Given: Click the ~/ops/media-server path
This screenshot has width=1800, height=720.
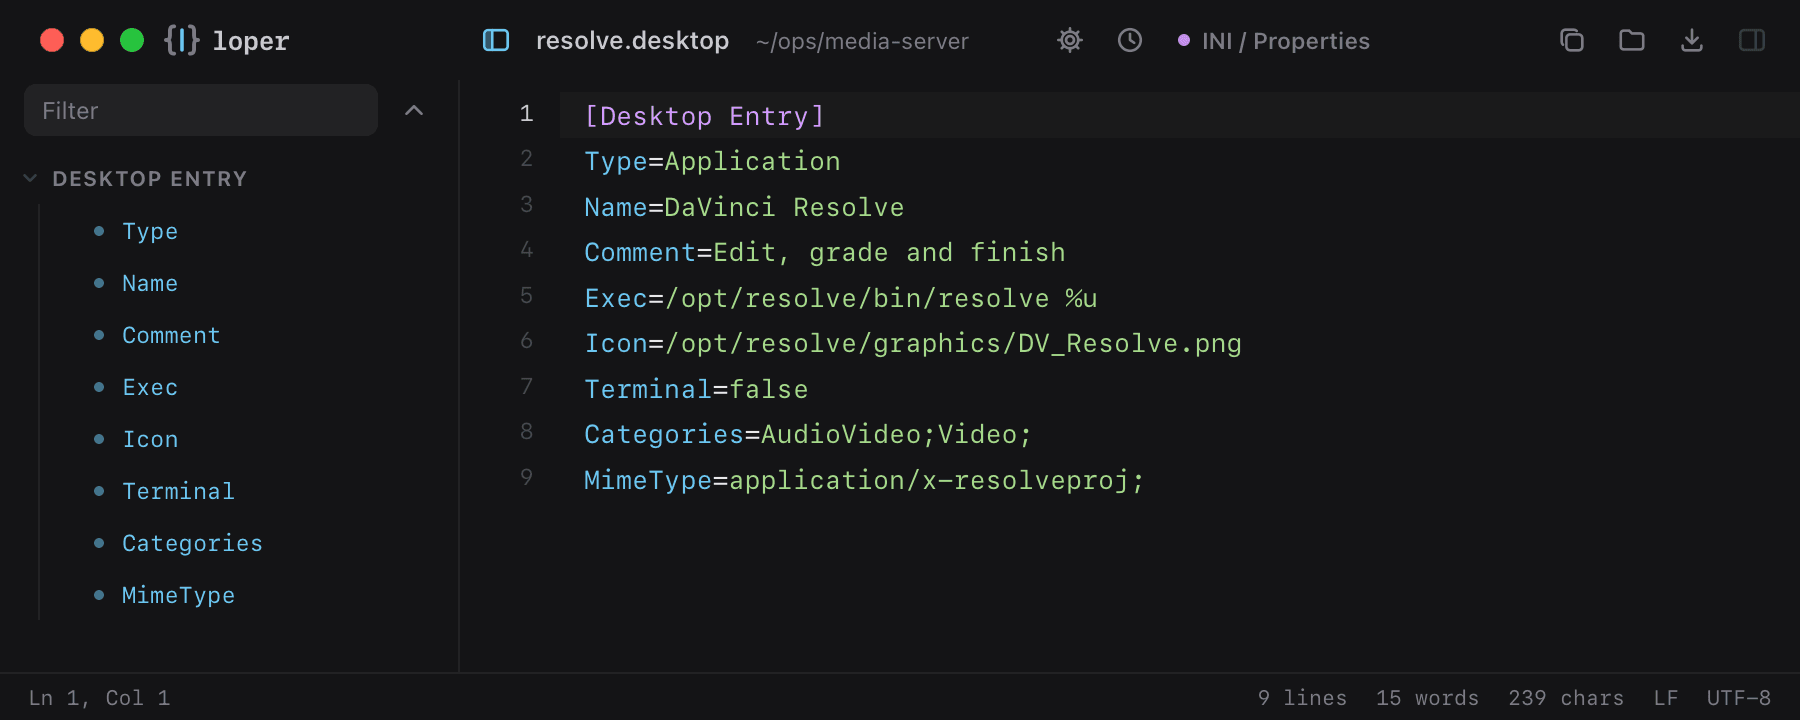Looking at the screenshot, I should (x=862, y=41).
